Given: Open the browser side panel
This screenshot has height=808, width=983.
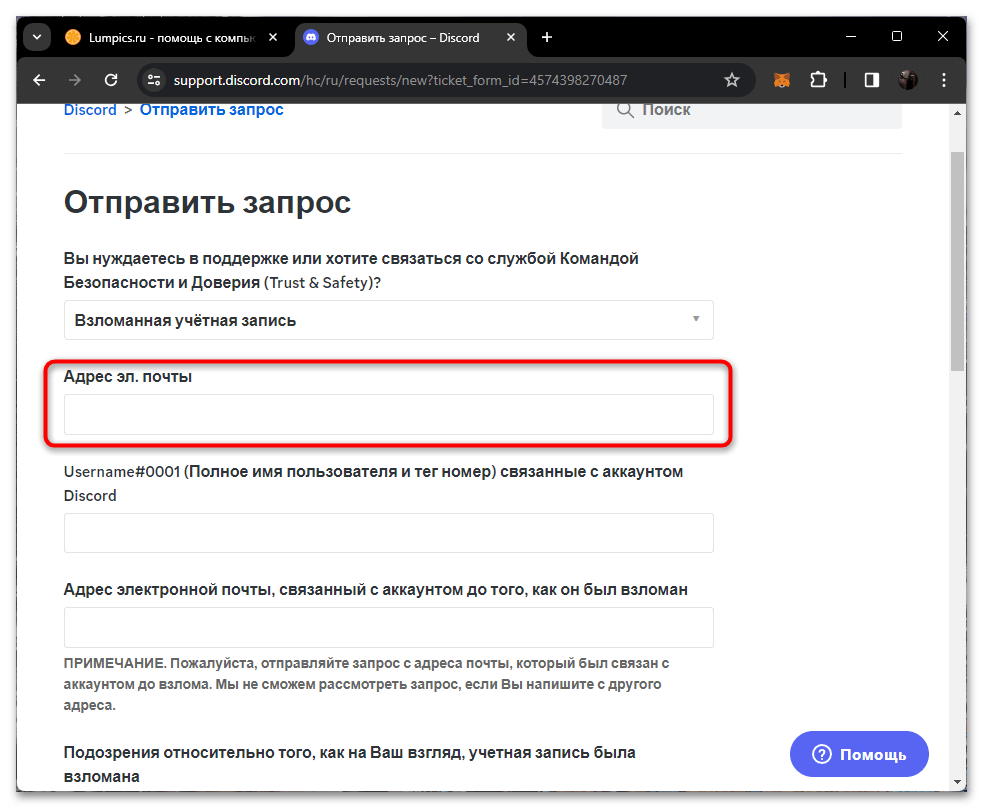Looking at the screenshot, I should 870,79.
